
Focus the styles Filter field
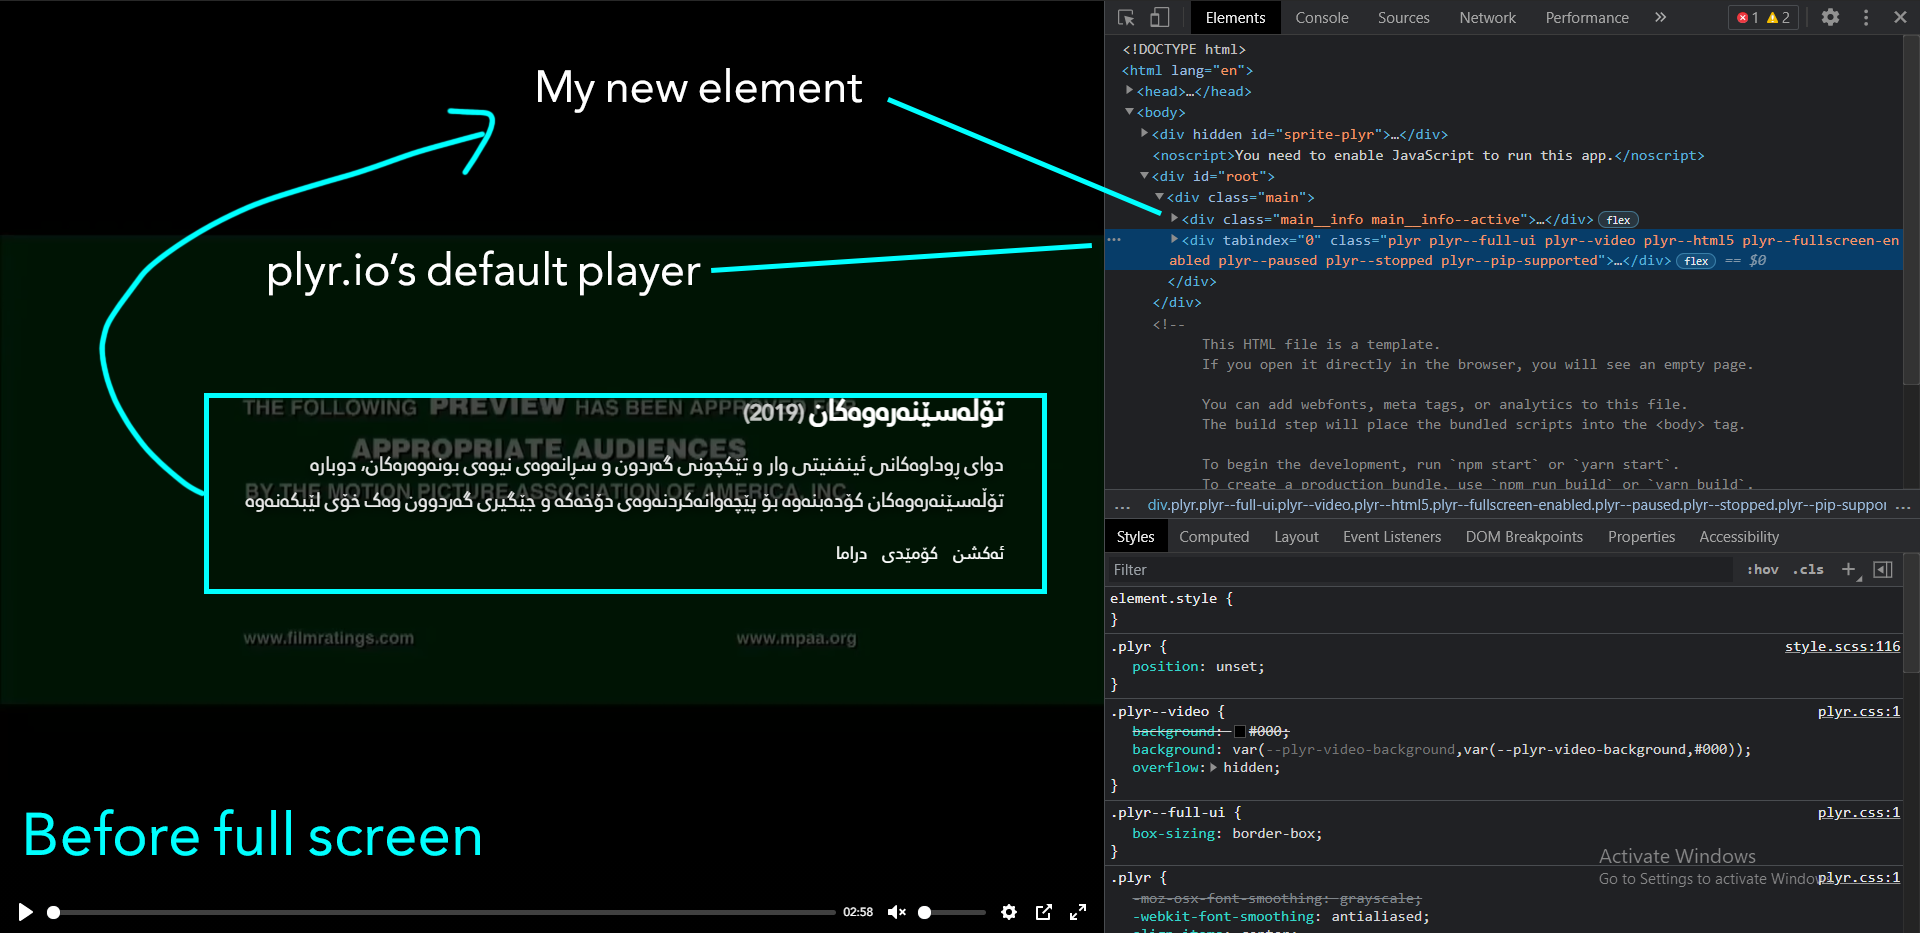tap(1420, 570)
